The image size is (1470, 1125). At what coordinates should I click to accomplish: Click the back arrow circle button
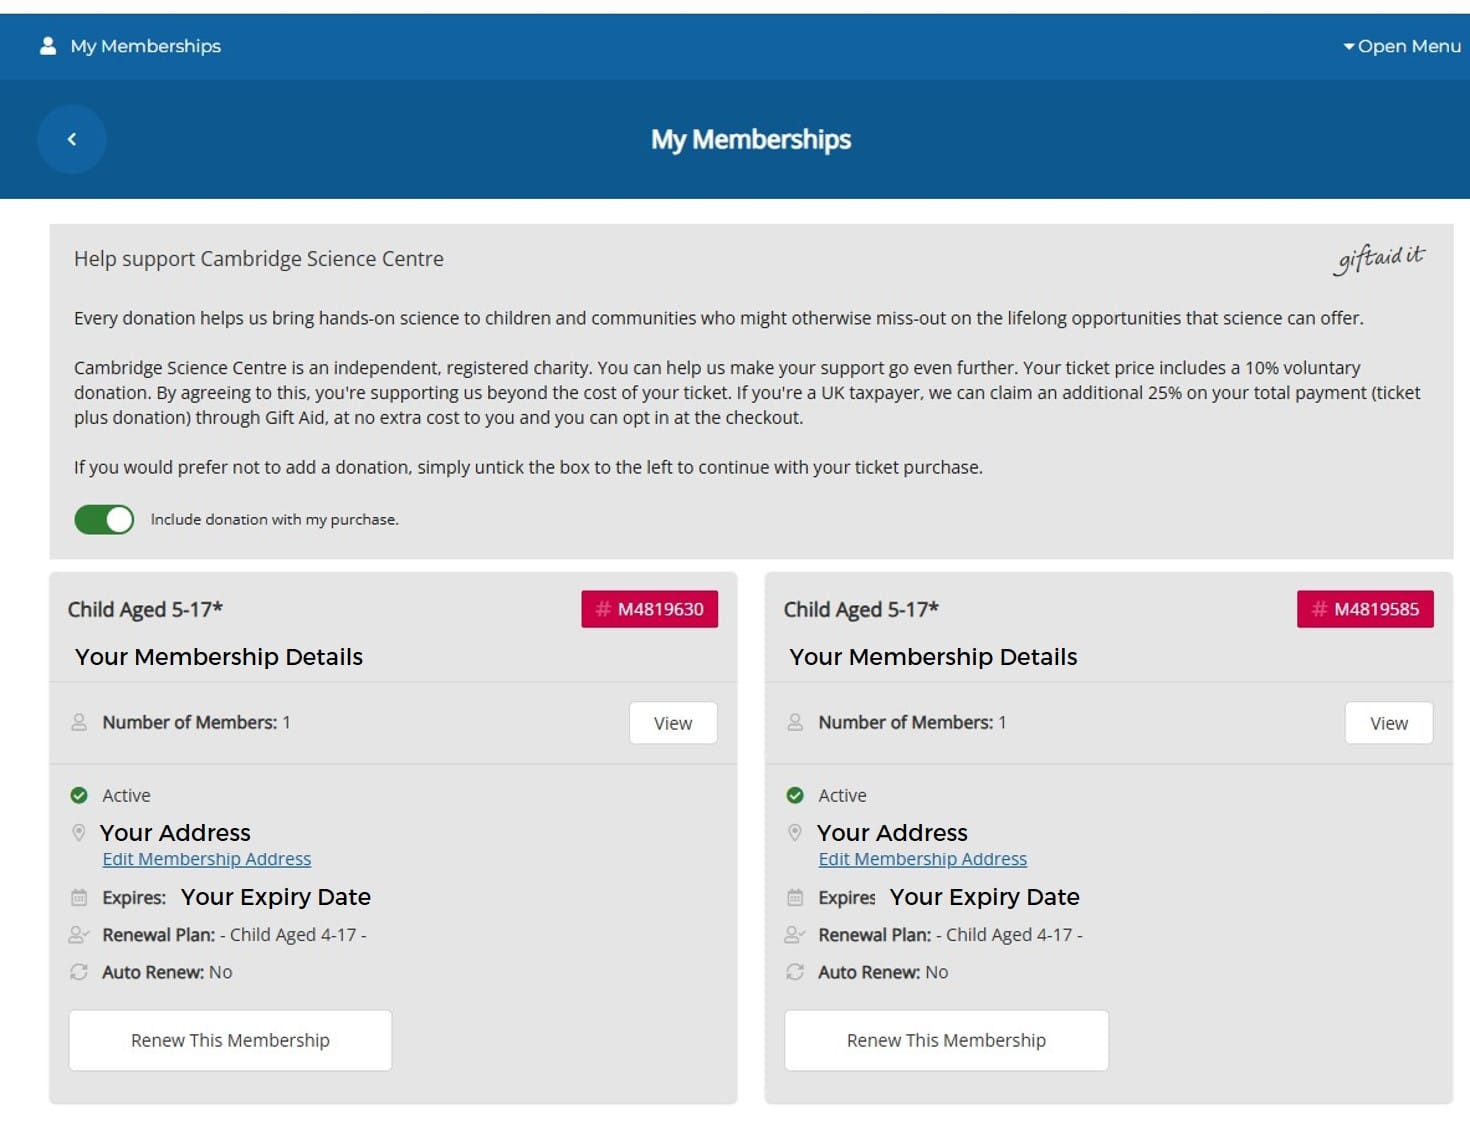tap(72, 140)
